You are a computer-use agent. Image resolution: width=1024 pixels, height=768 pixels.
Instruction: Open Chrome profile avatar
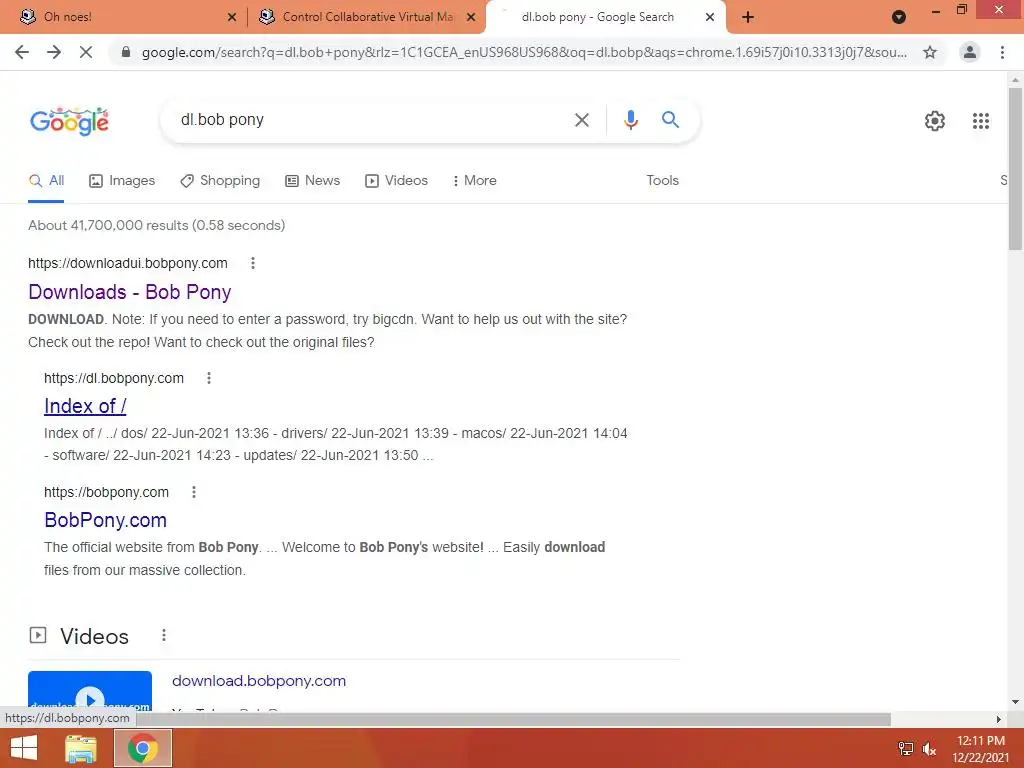pyautogui.click(x=970, y=52)
